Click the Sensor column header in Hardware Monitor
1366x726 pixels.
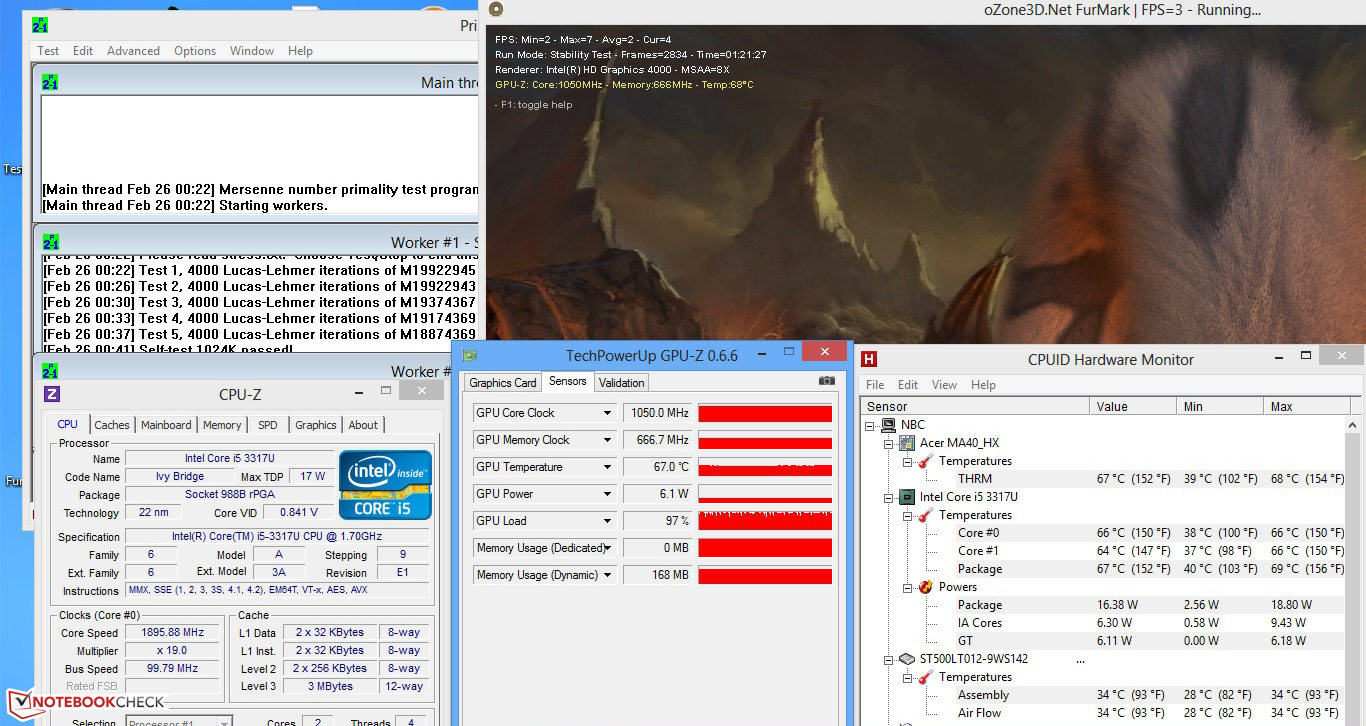coord(975,407)
